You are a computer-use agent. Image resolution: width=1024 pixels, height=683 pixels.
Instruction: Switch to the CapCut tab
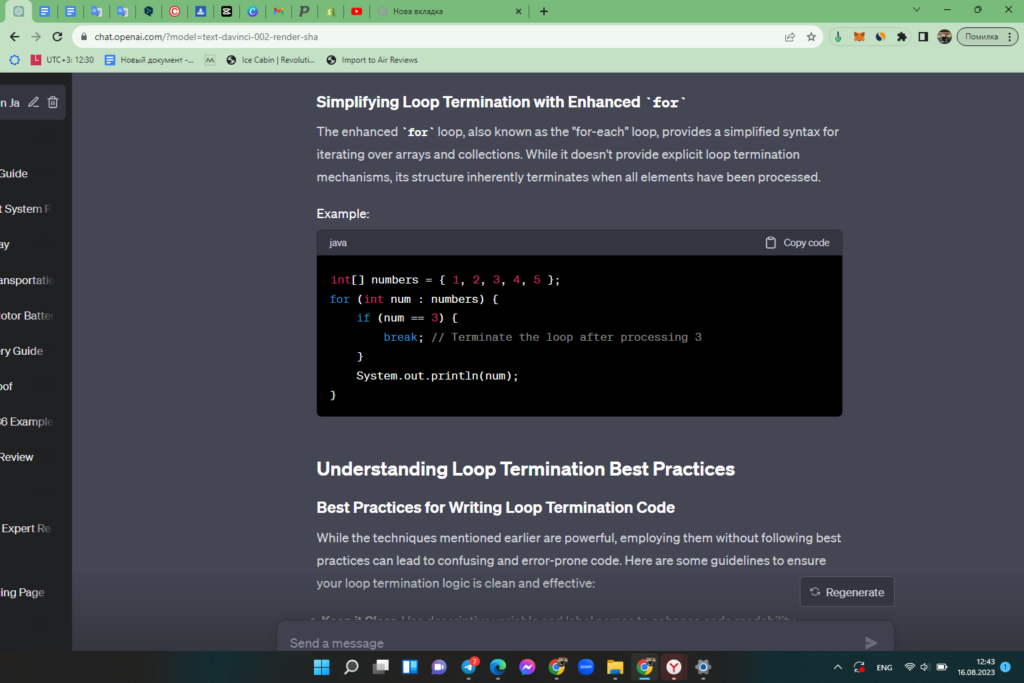point(226,11)
